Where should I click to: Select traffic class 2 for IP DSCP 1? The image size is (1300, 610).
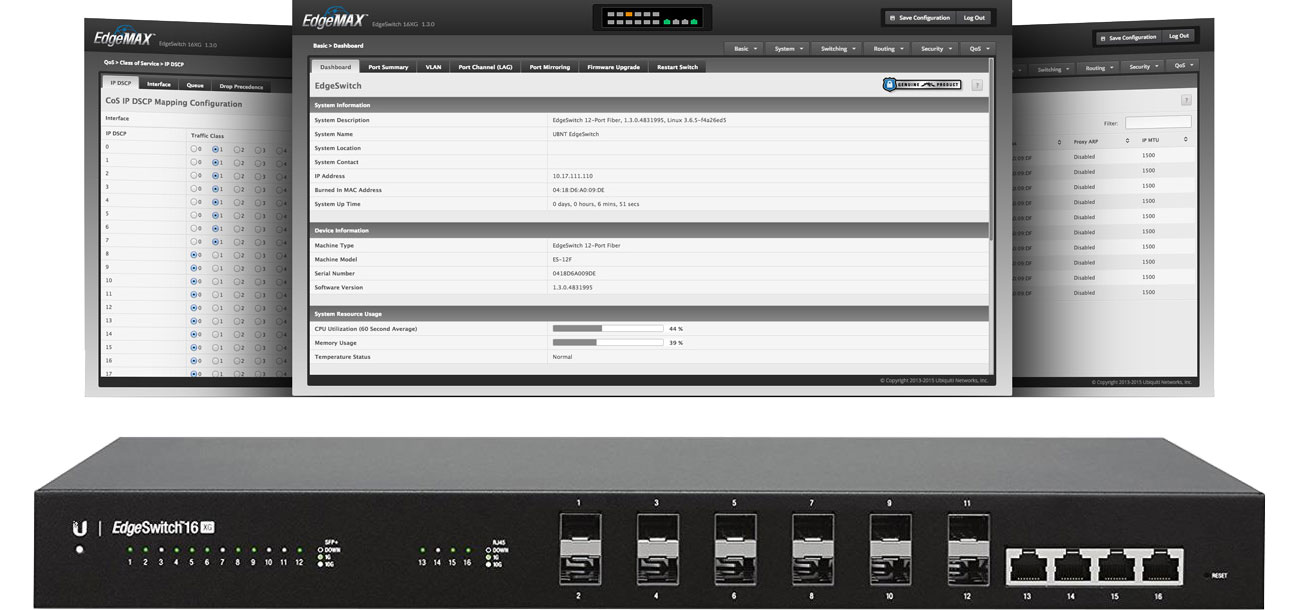click(237, 163)
